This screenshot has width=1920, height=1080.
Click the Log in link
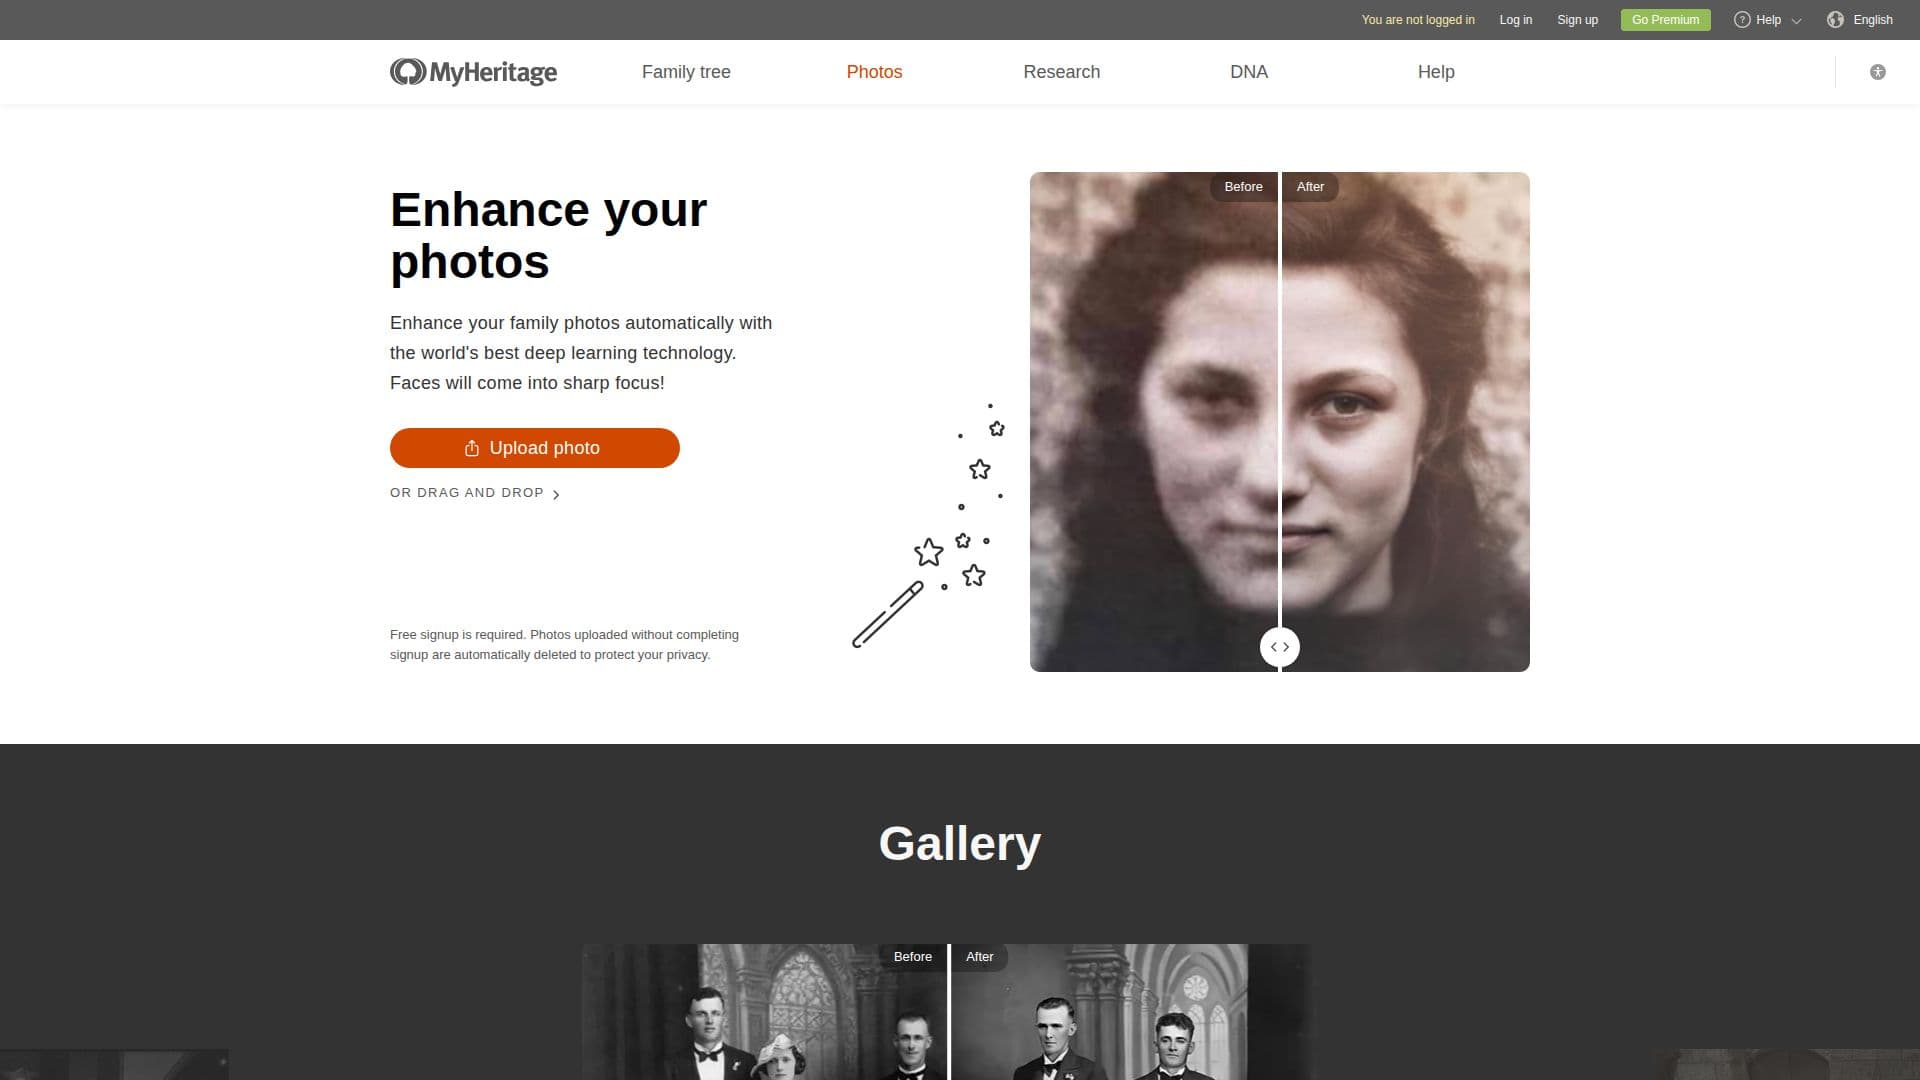click(x=1515, y=20)
